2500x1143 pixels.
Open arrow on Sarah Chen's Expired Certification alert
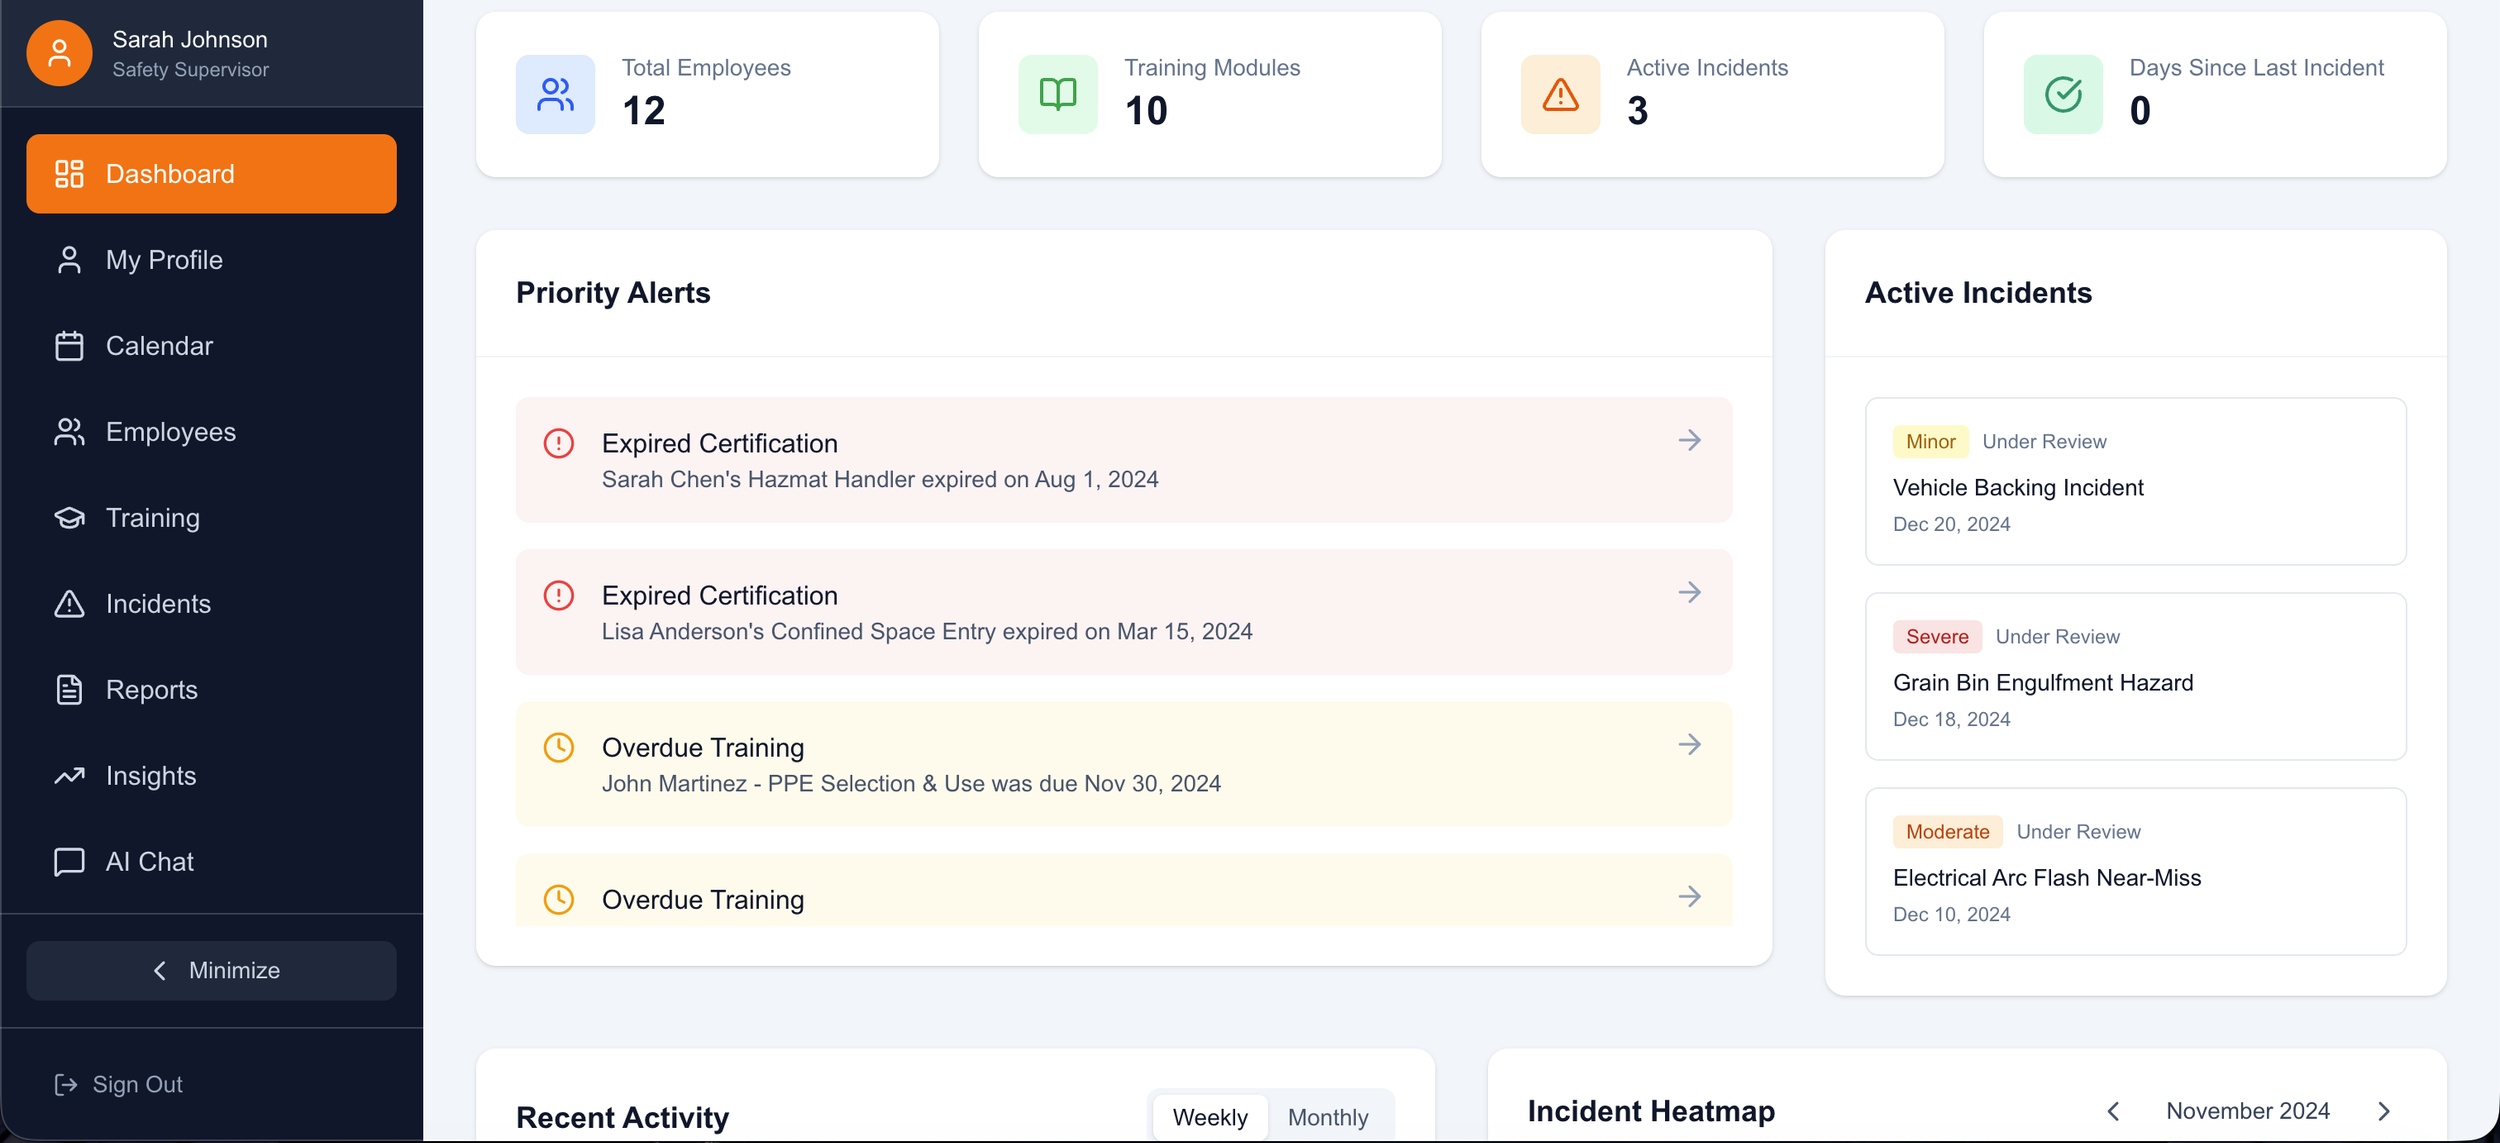tap(1689, 441)
